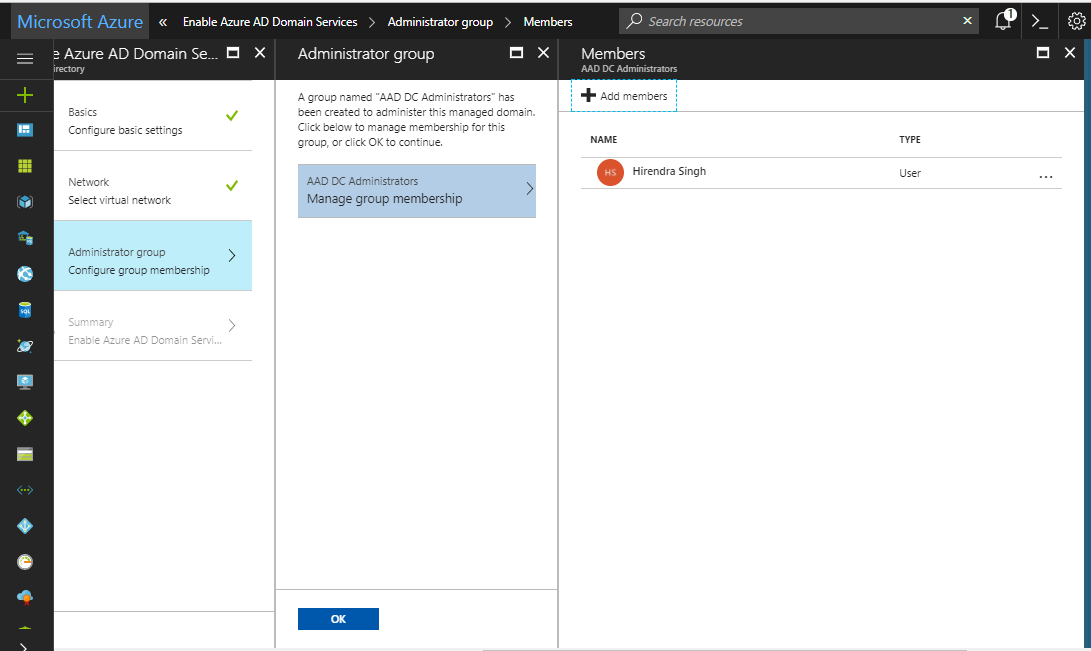The height and width of the screenshot is (651, 1091).
Task: Open portal settings gear icon
Action: 1076,22
